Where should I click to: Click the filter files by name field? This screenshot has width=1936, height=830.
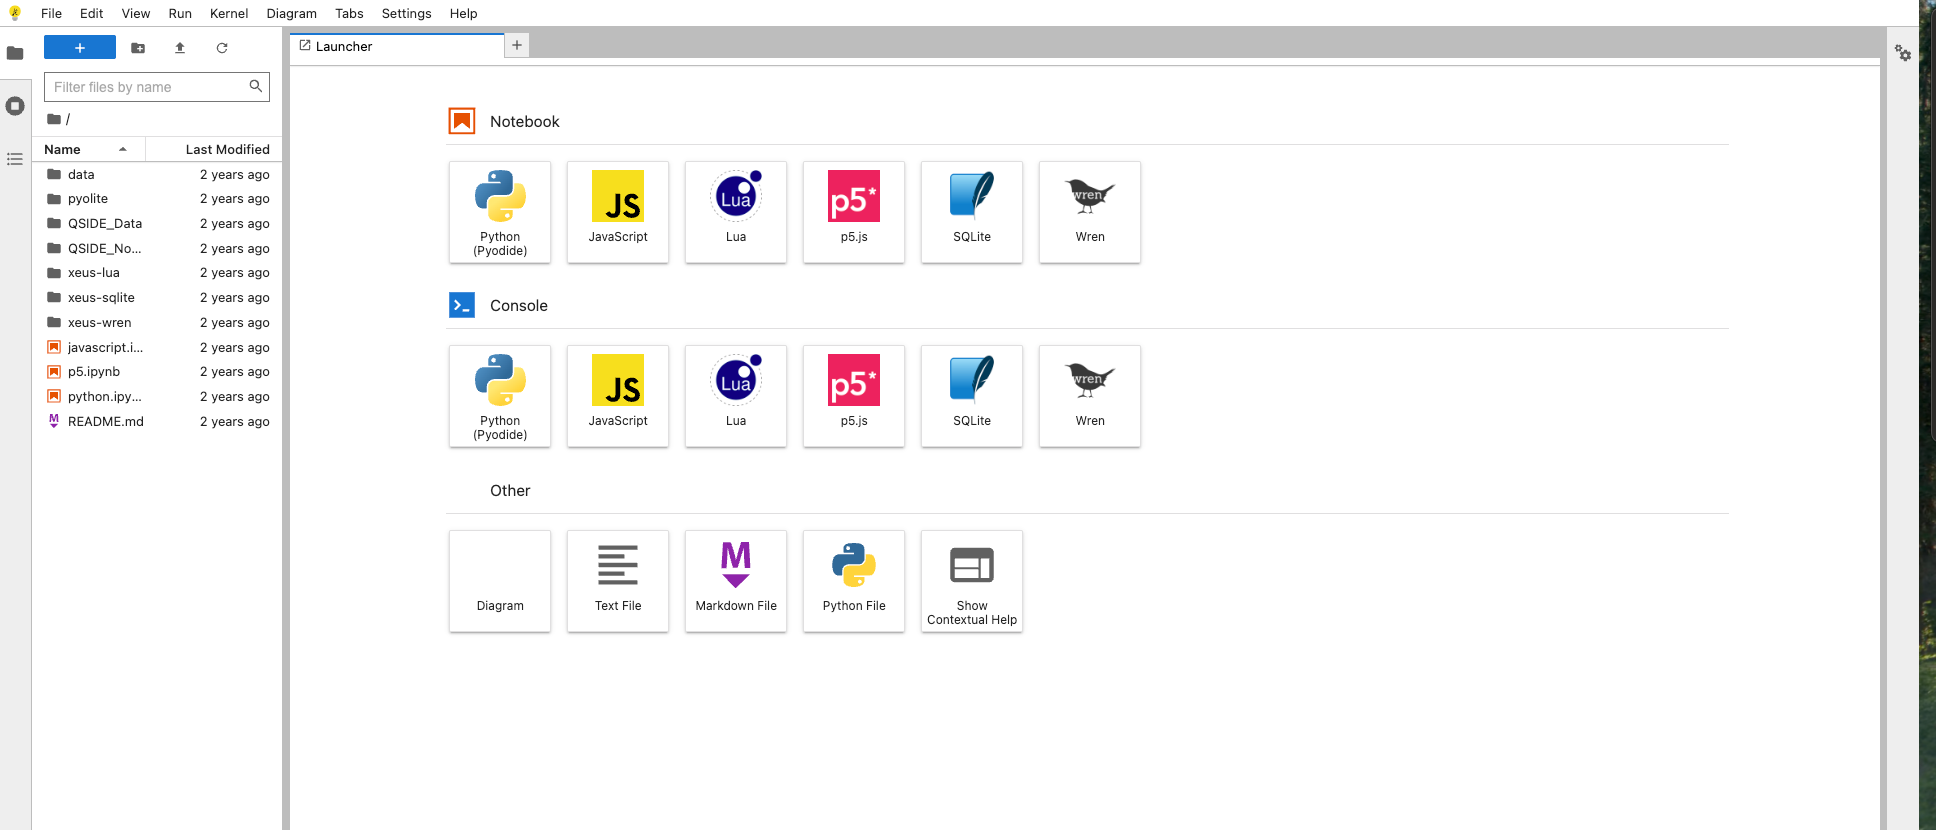point(148,87)
